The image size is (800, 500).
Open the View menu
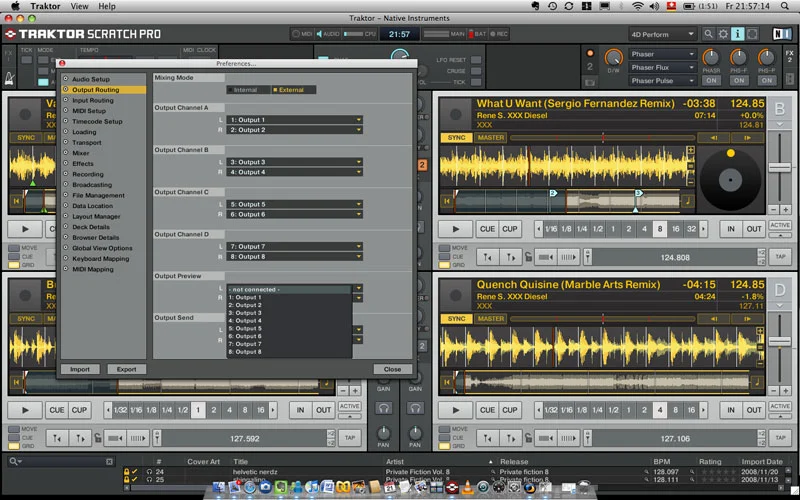[x=79, y=6]
